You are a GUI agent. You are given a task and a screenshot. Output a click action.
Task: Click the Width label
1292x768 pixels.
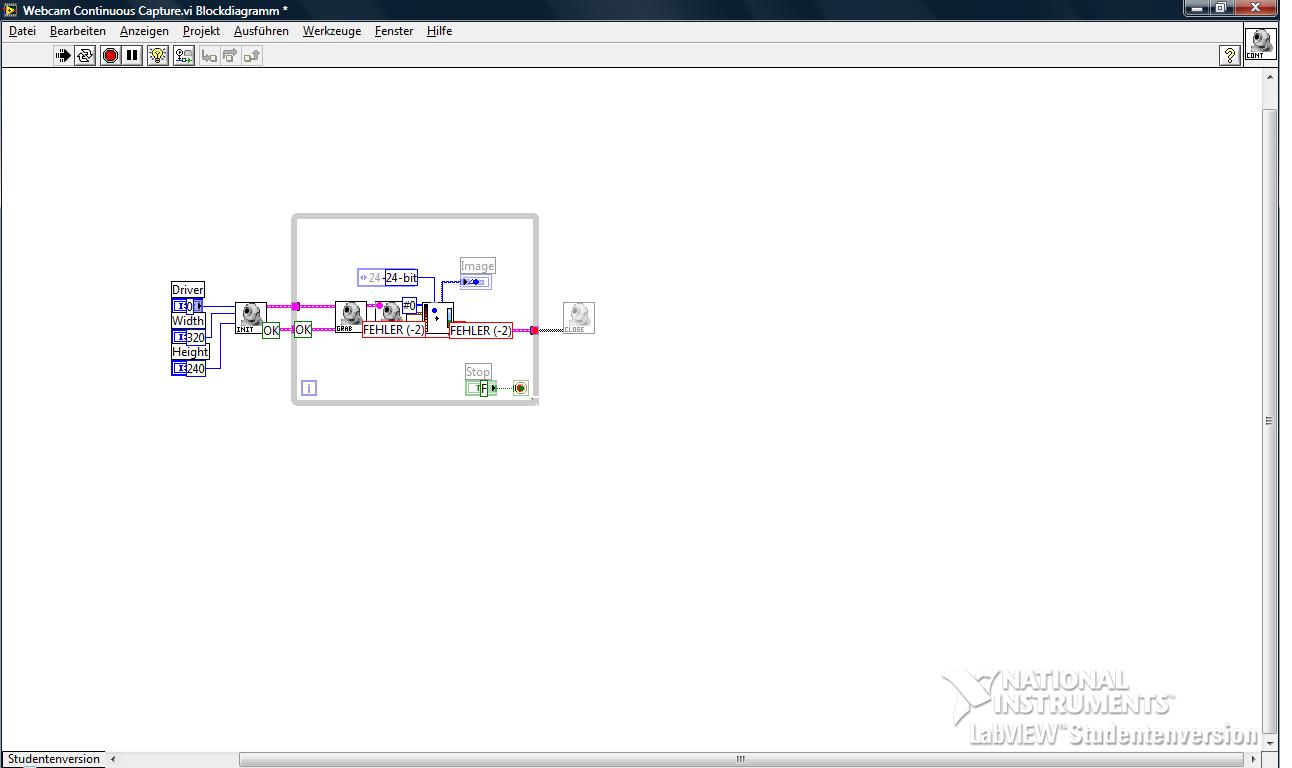point(188,321)
